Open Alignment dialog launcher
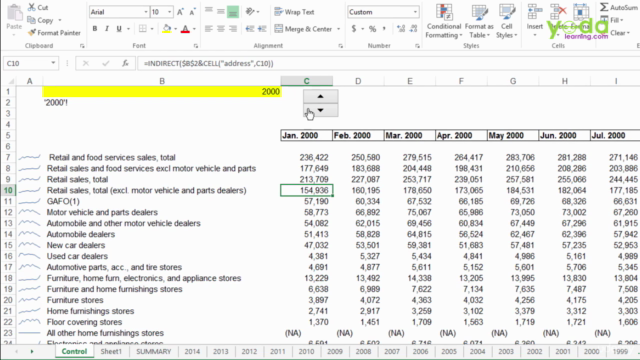The image size is (640, 360). pos(340,46)
